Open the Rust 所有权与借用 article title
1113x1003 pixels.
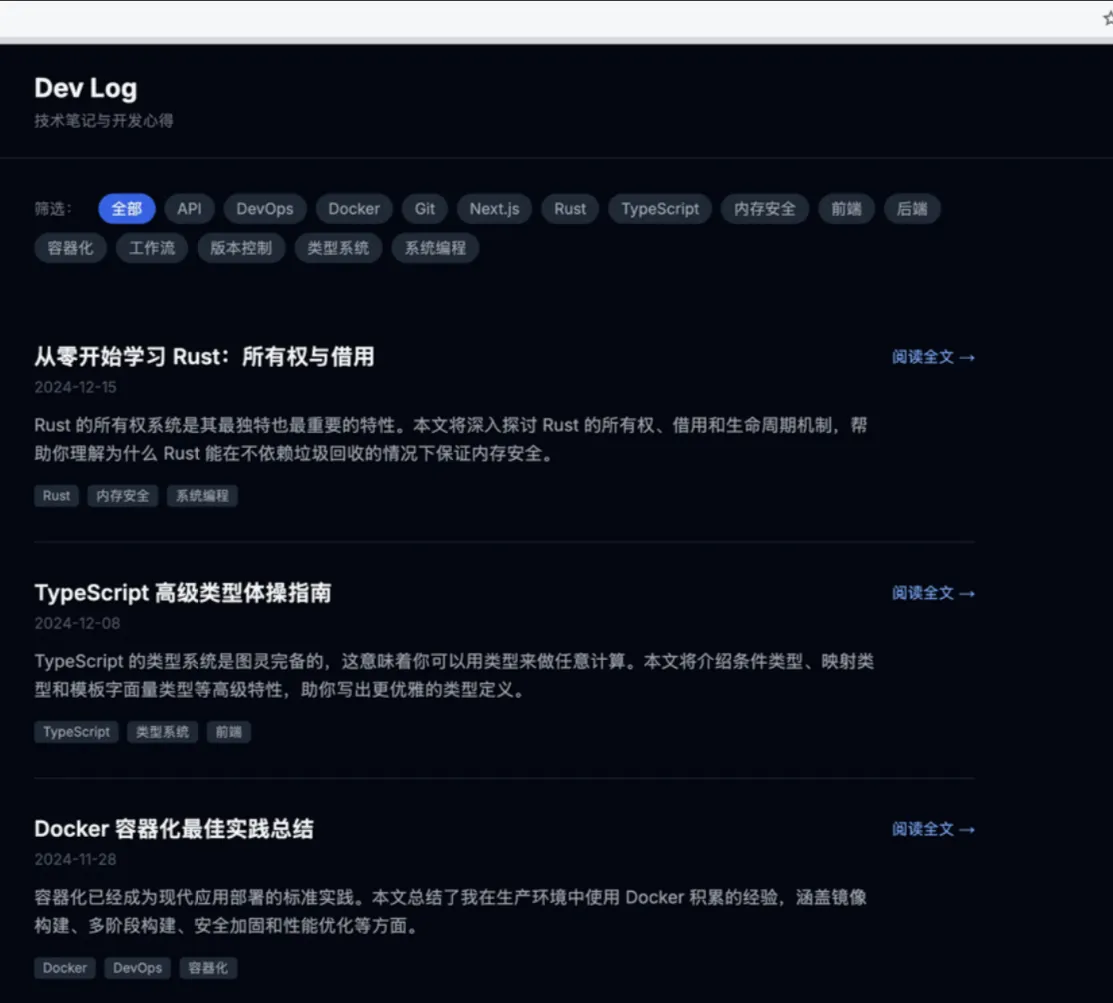pos(204,356)
